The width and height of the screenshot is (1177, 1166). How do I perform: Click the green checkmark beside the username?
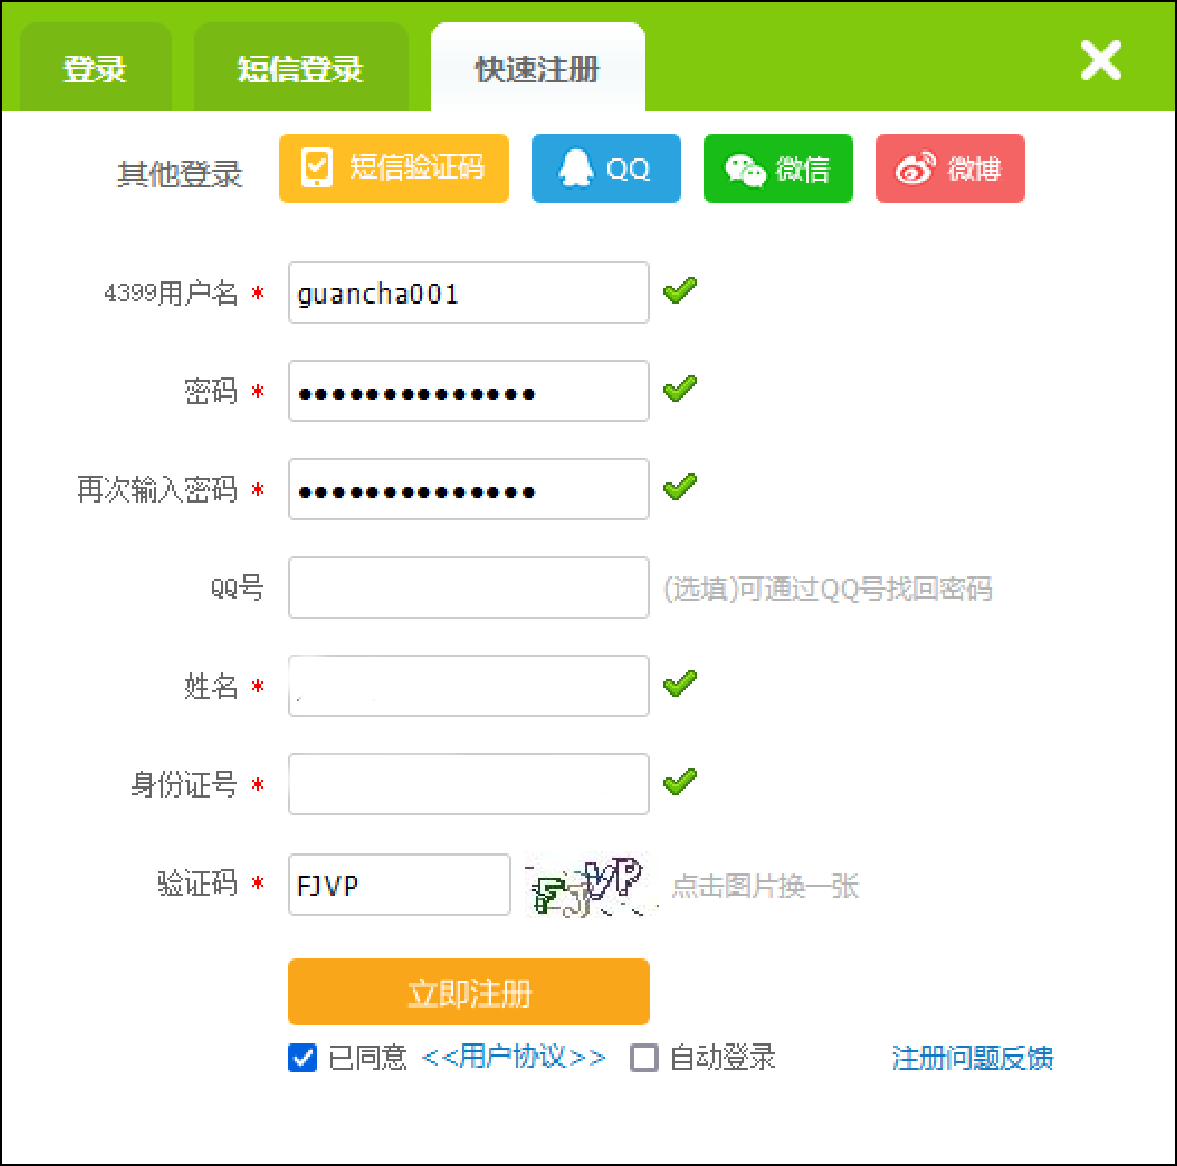pyautogui.click(x=680, y=290)
